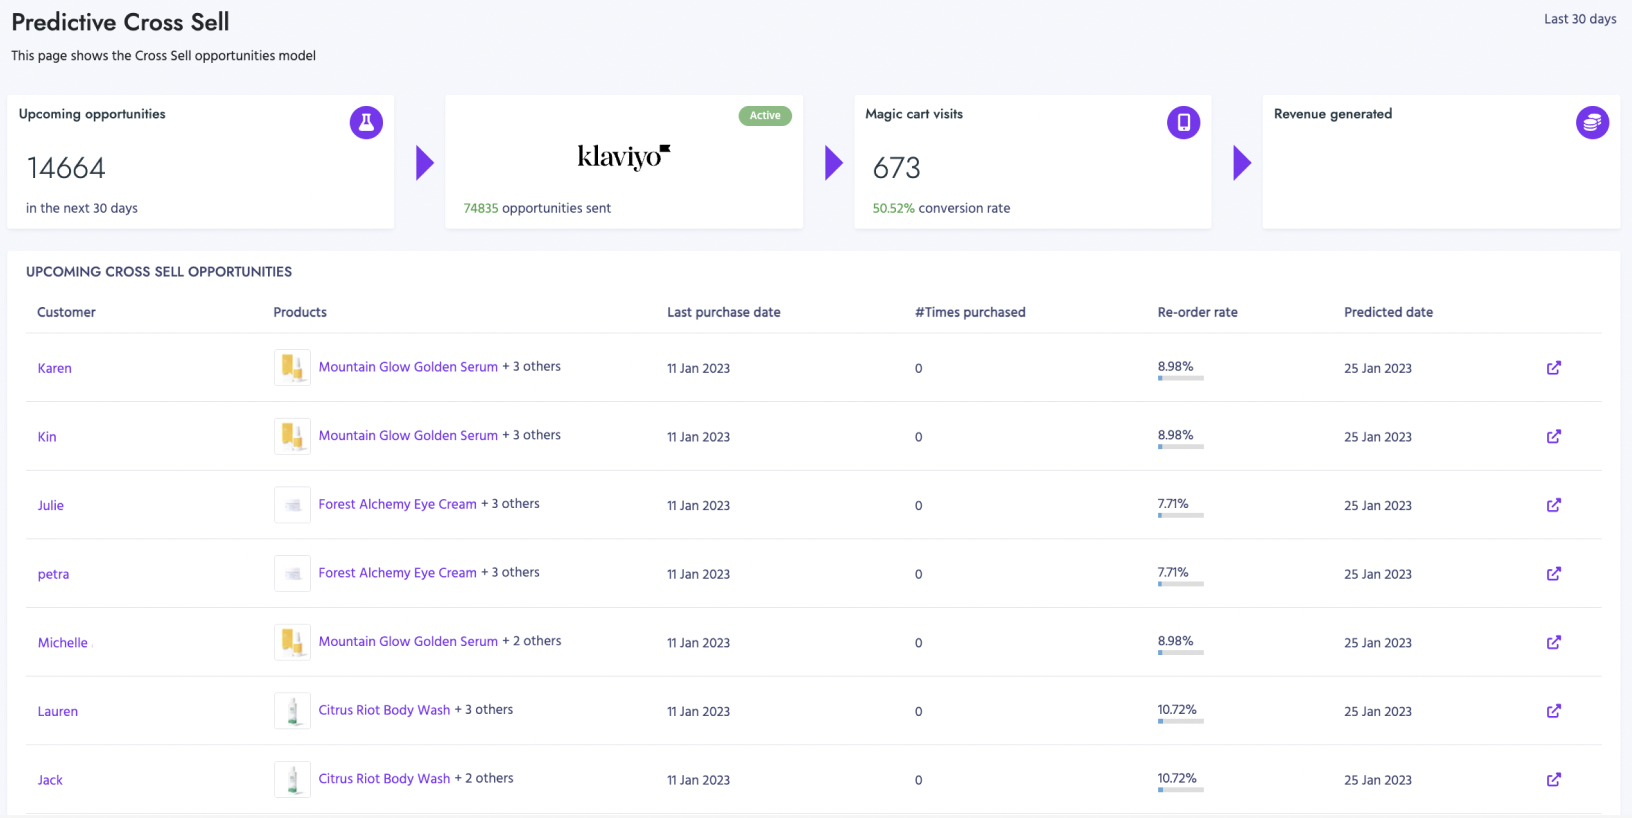Open Mountain Glow Golden Serum link for Karen
Screen dimensions: 1632x818
click(408, 367)
